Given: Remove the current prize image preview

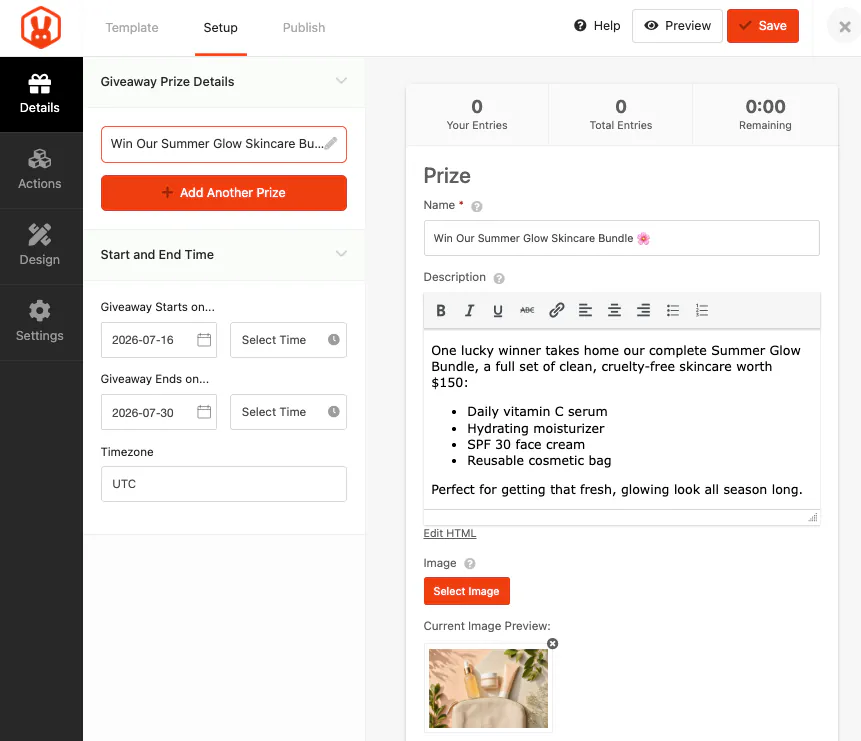Looking at the screenshot, I should [552, 644].
